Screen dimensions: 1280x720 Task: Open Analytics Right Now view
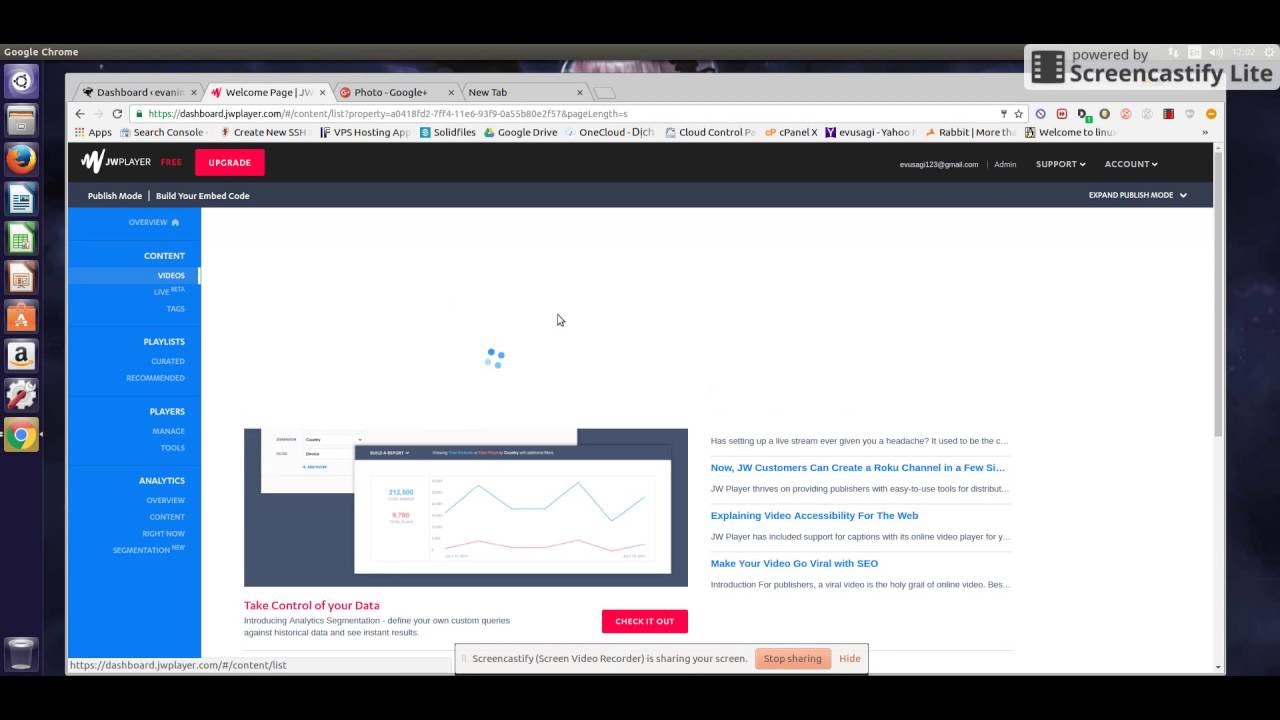(163, 534)
